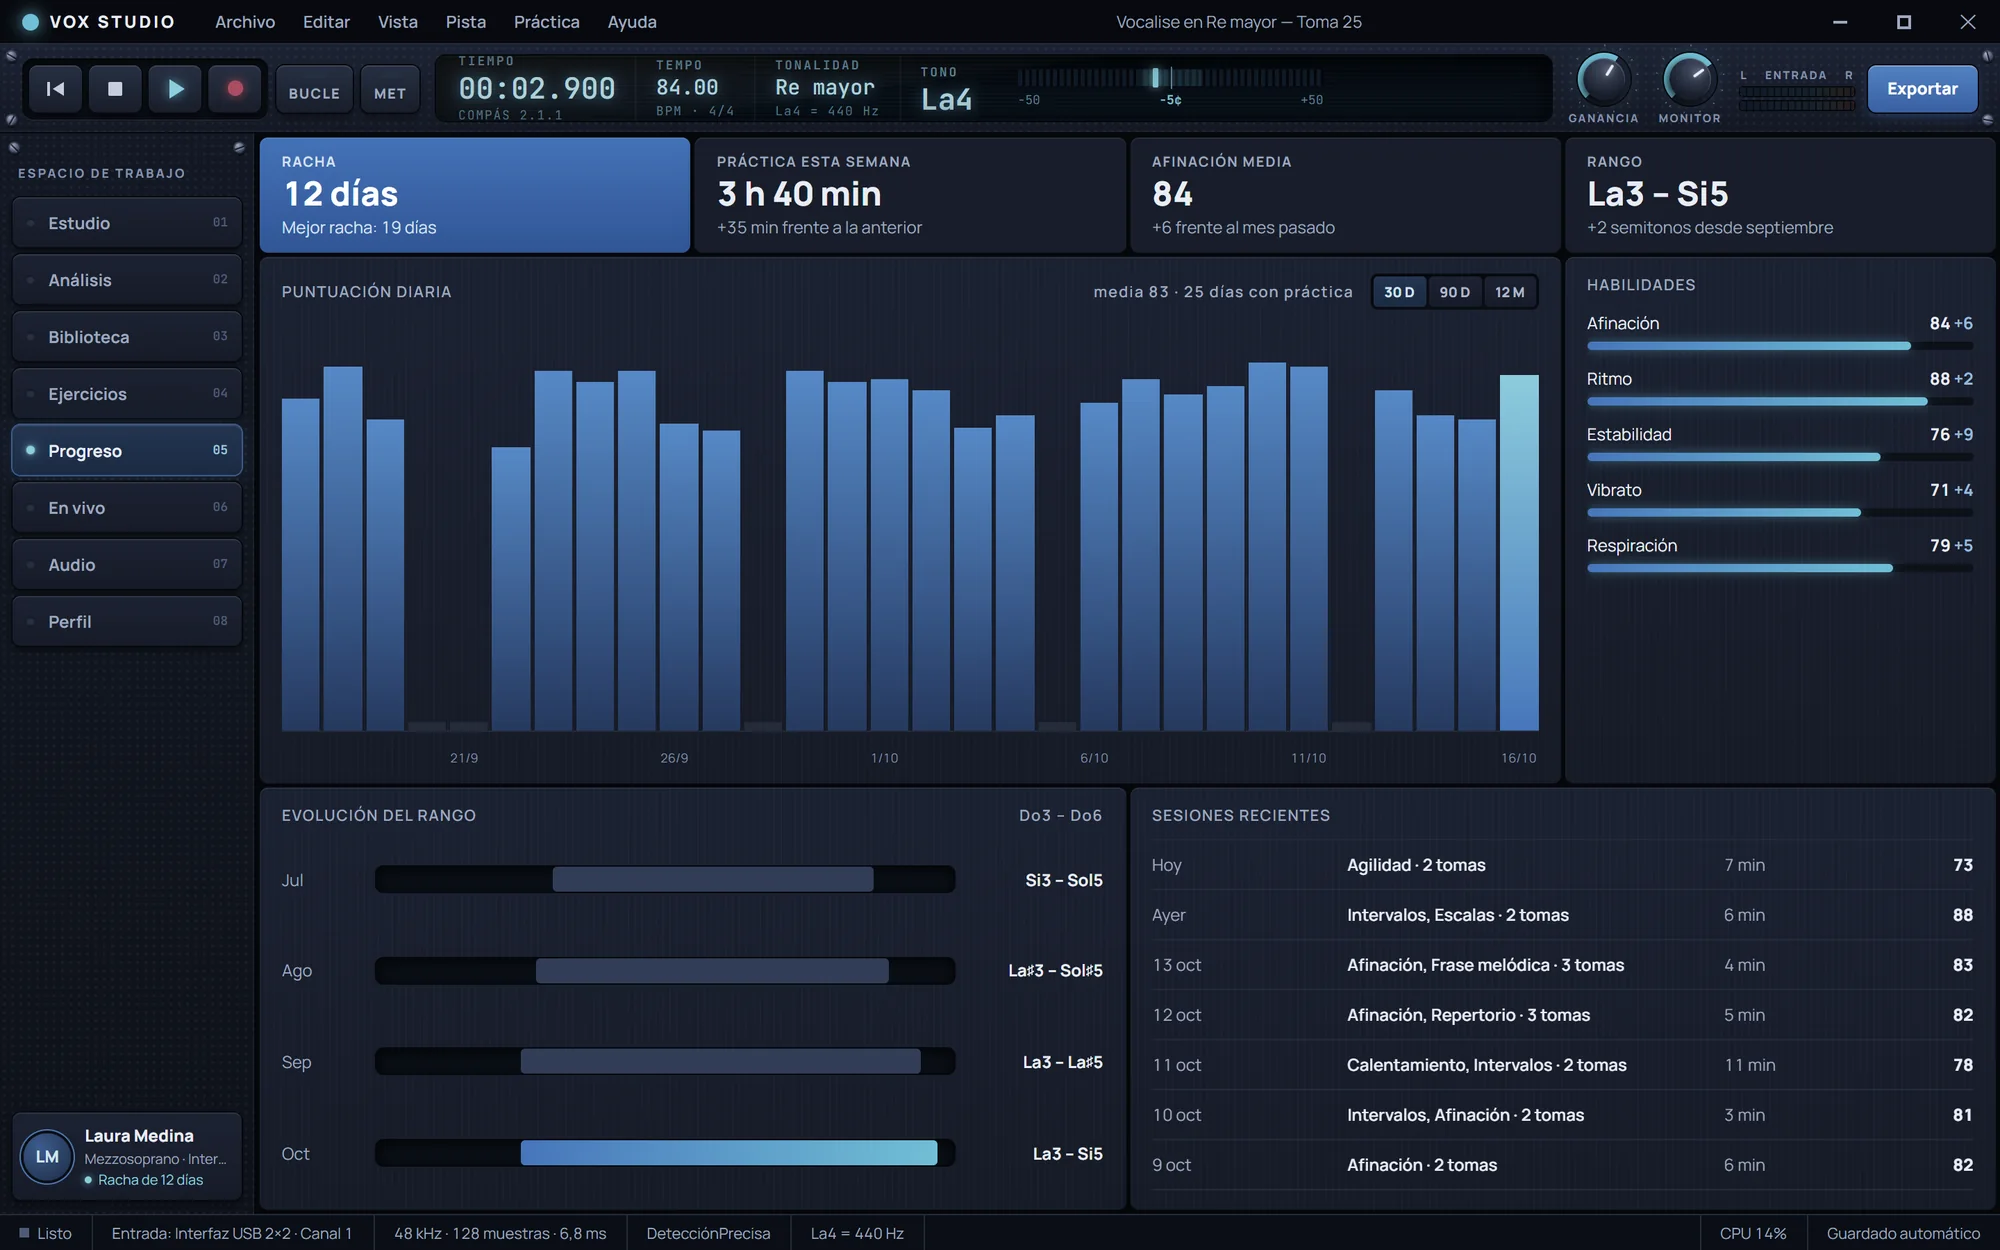The height and width of the screenshot is (1250, 2000).
Task: Select the 12M chart range
Action: [x=1510, y=292]
